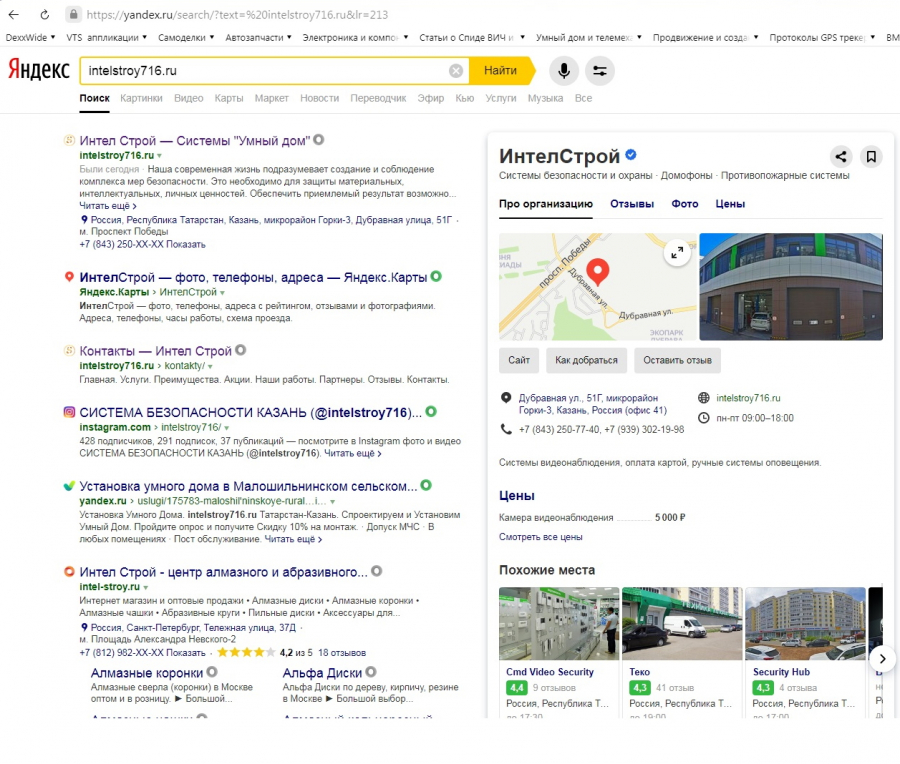Open the Маркет search tab
The height and width of the screenshot is (764, 900).
271,98
